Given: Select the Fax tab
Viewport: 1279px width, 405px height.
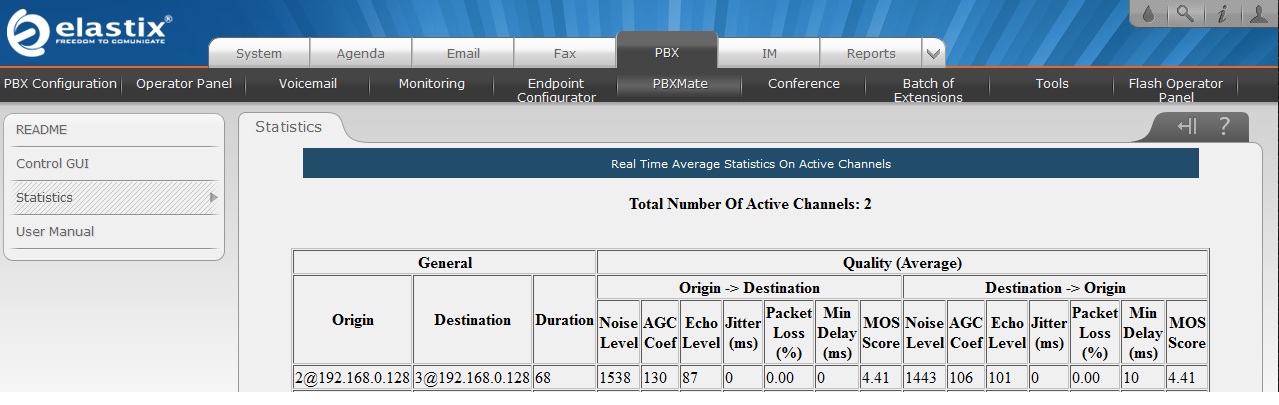Looking at the screenshot, I should point(564,54).
